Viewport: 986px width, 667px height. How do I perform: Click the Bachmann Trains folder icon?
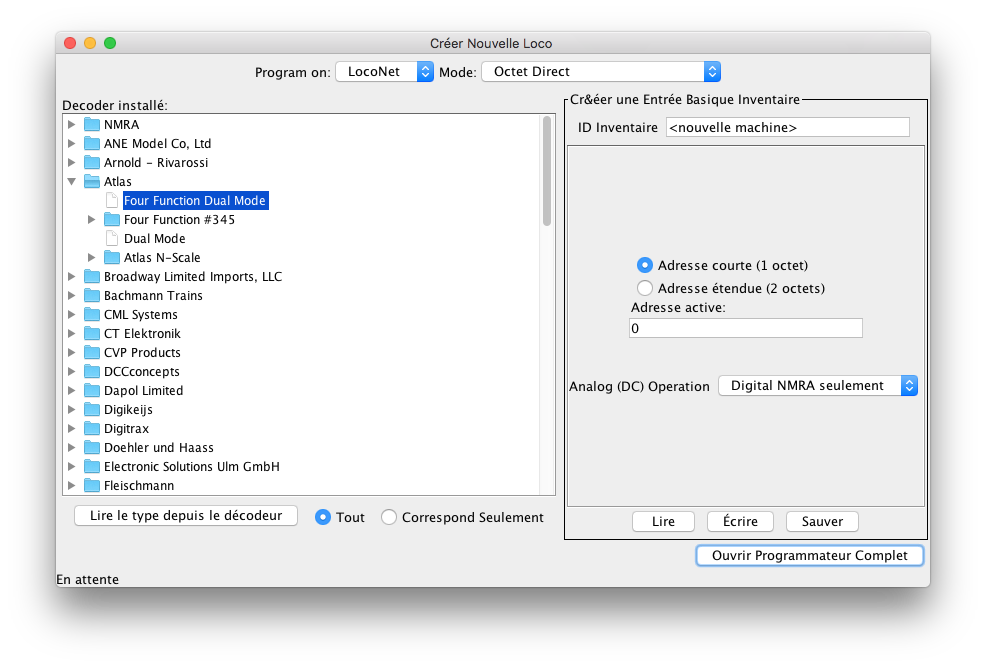(92, 296)
